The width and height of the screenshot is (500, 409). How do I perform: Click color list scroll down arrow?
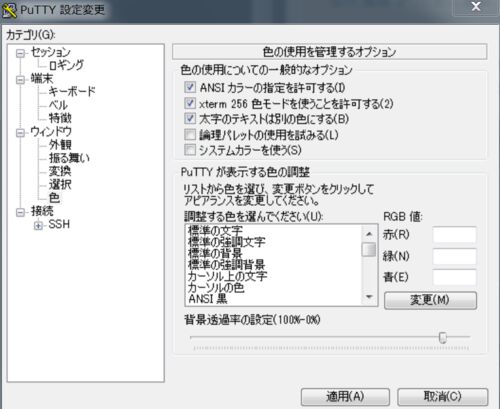pyautogui.click(x=369, y=297)
